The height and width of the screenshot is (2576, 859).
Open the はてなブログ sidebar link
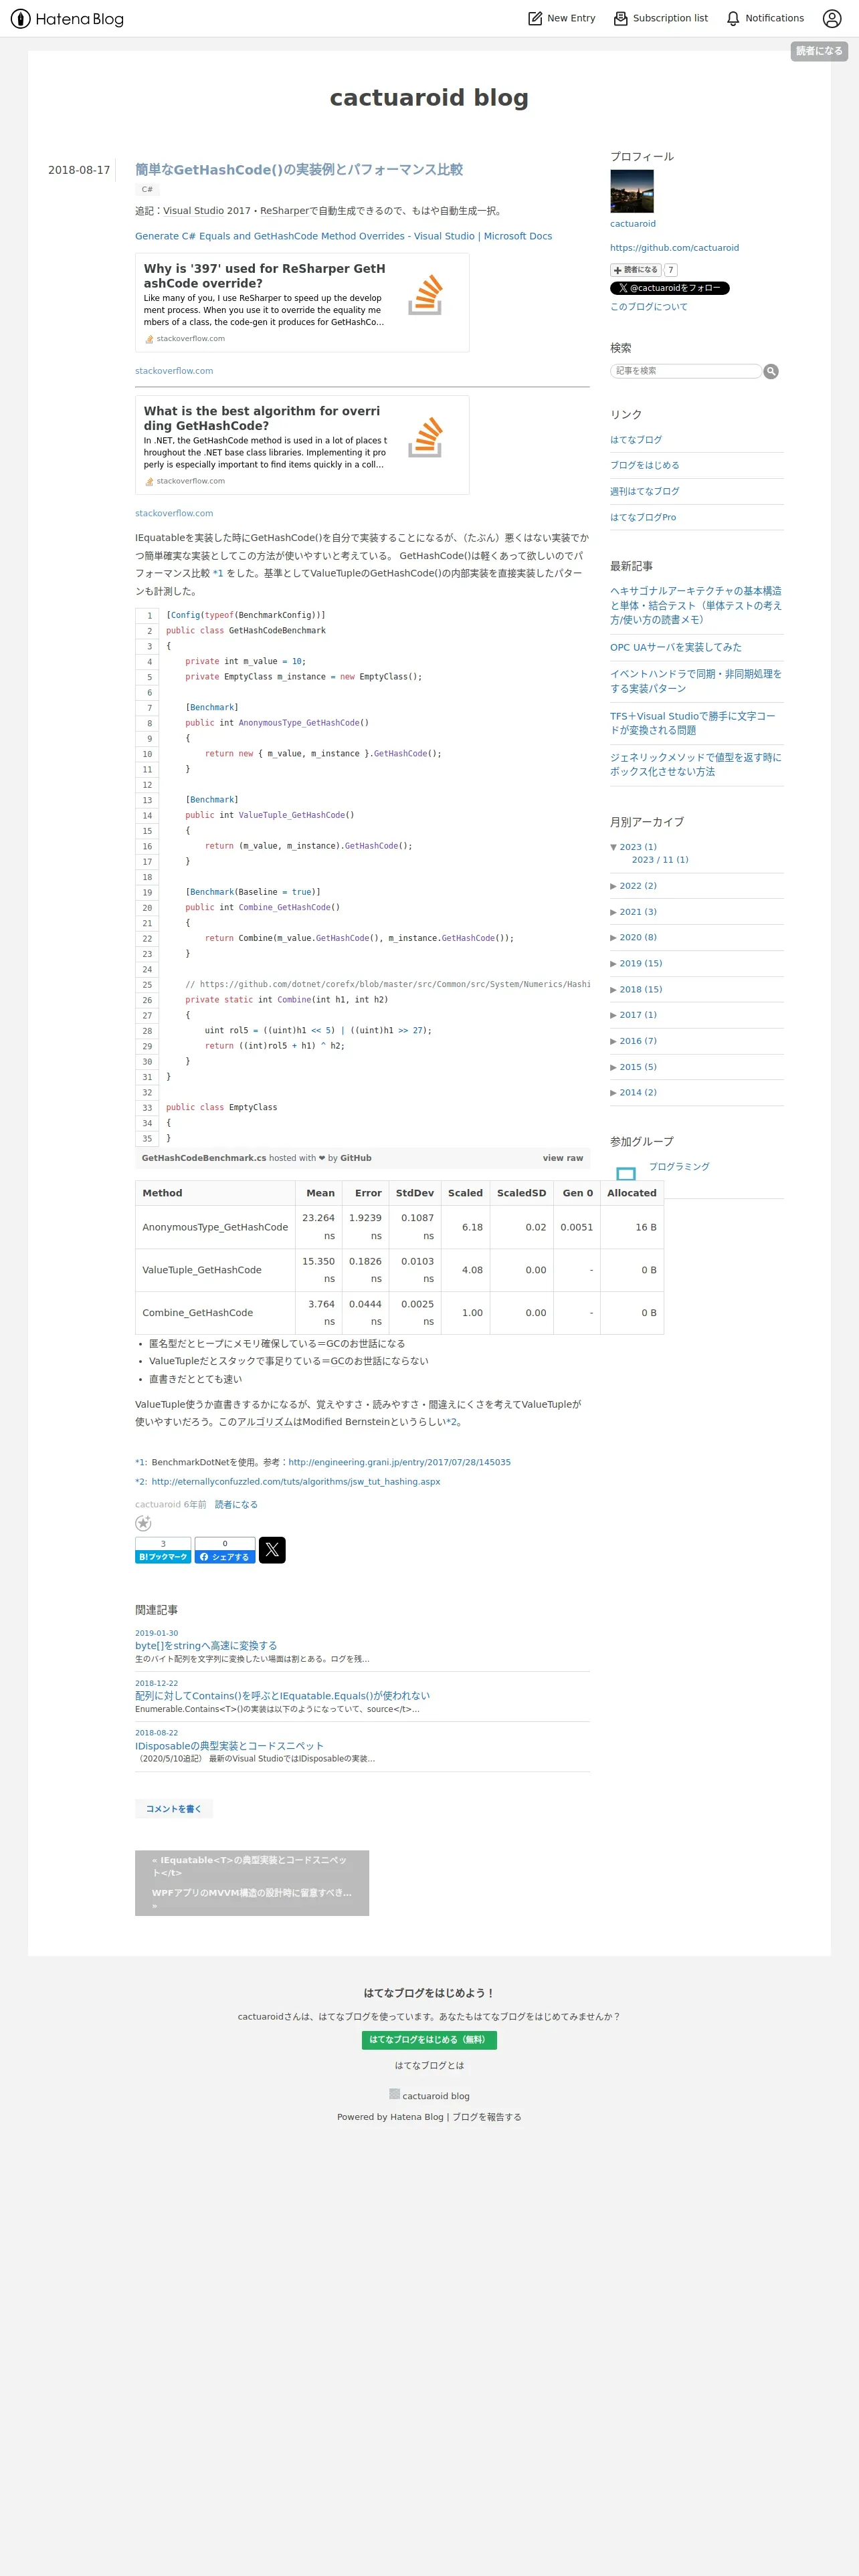click(x=636, y=440)
